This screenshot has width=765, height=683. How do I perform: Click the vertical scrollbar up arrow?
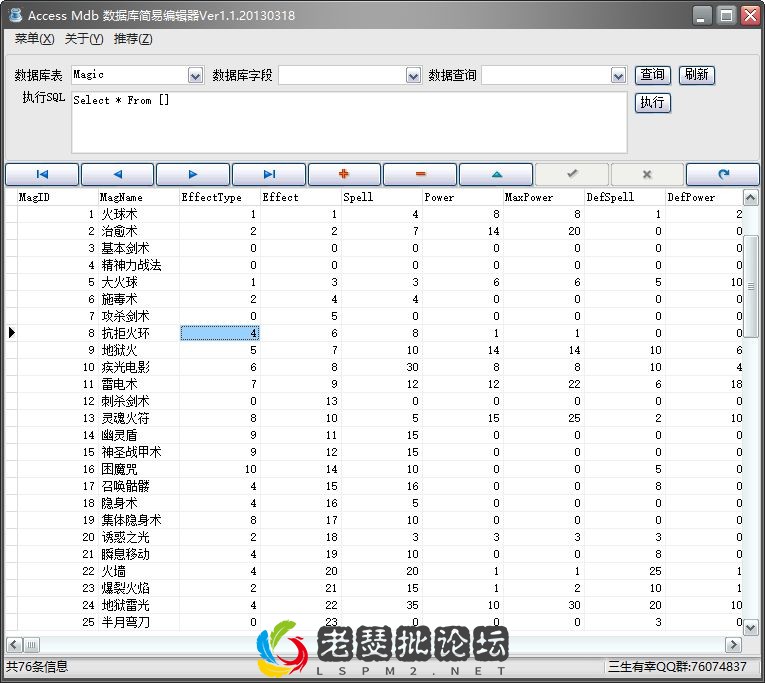click(x=750, y=198)
